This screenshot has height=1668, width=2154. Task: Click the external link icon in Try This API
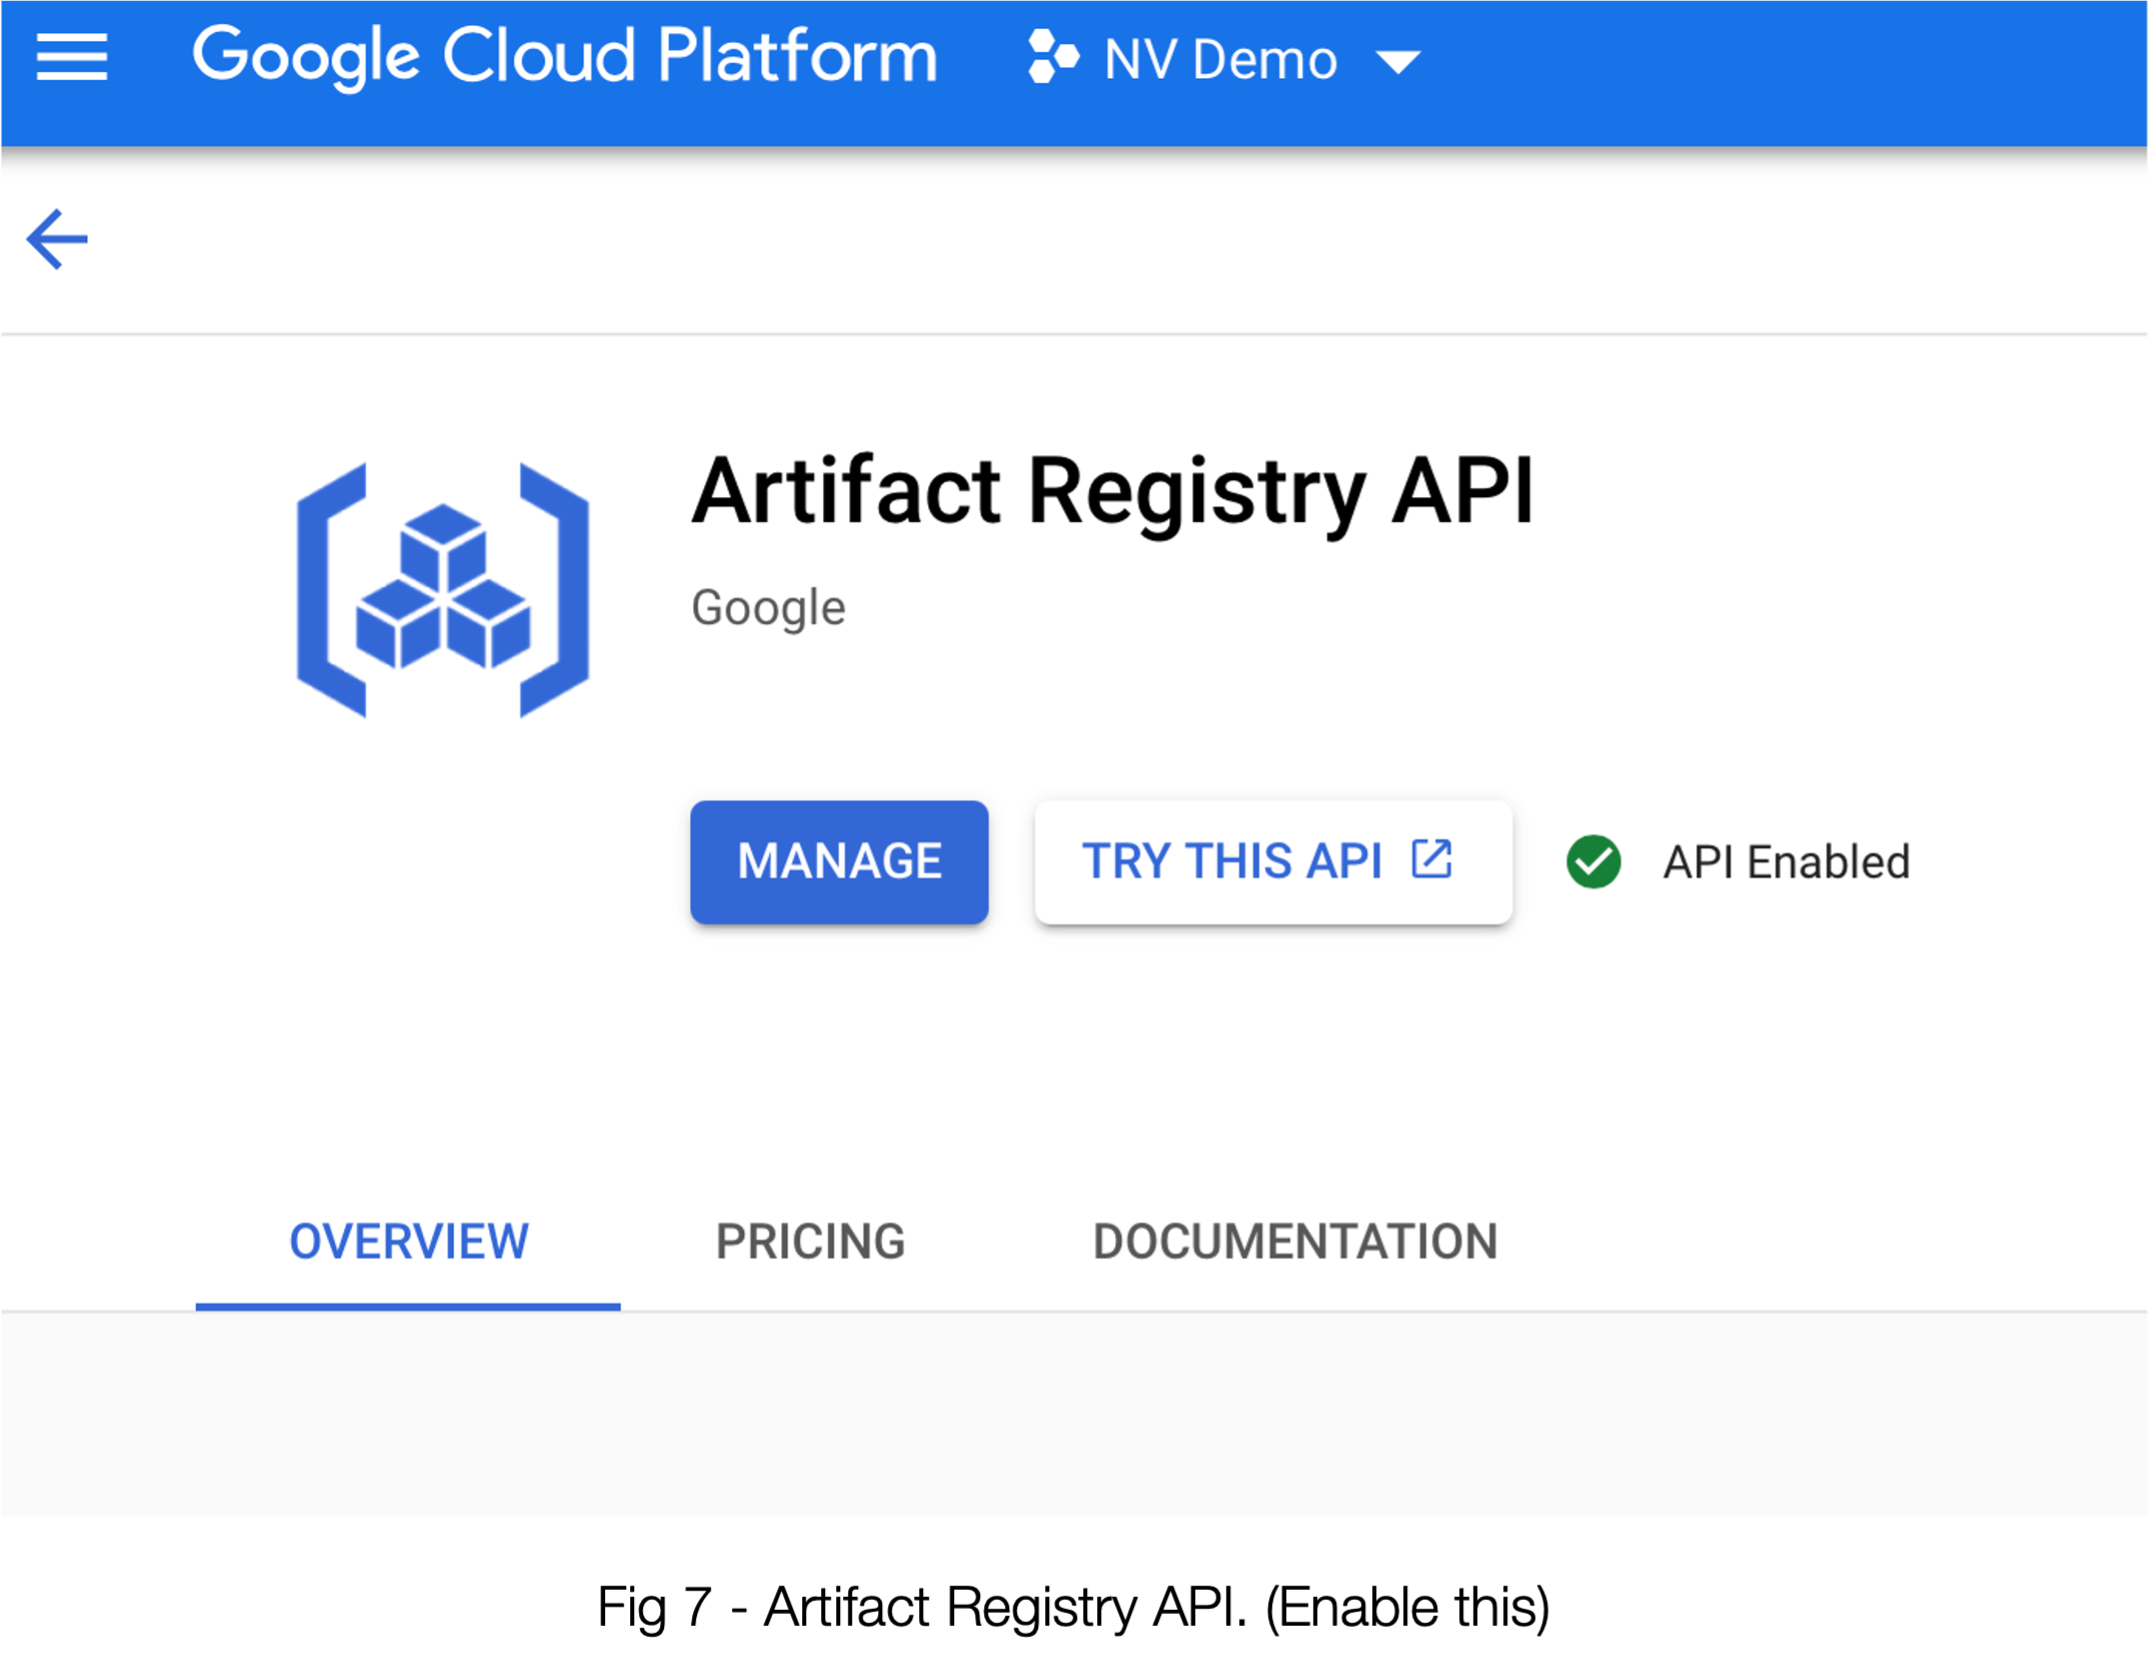click(x=1431, y=859)
